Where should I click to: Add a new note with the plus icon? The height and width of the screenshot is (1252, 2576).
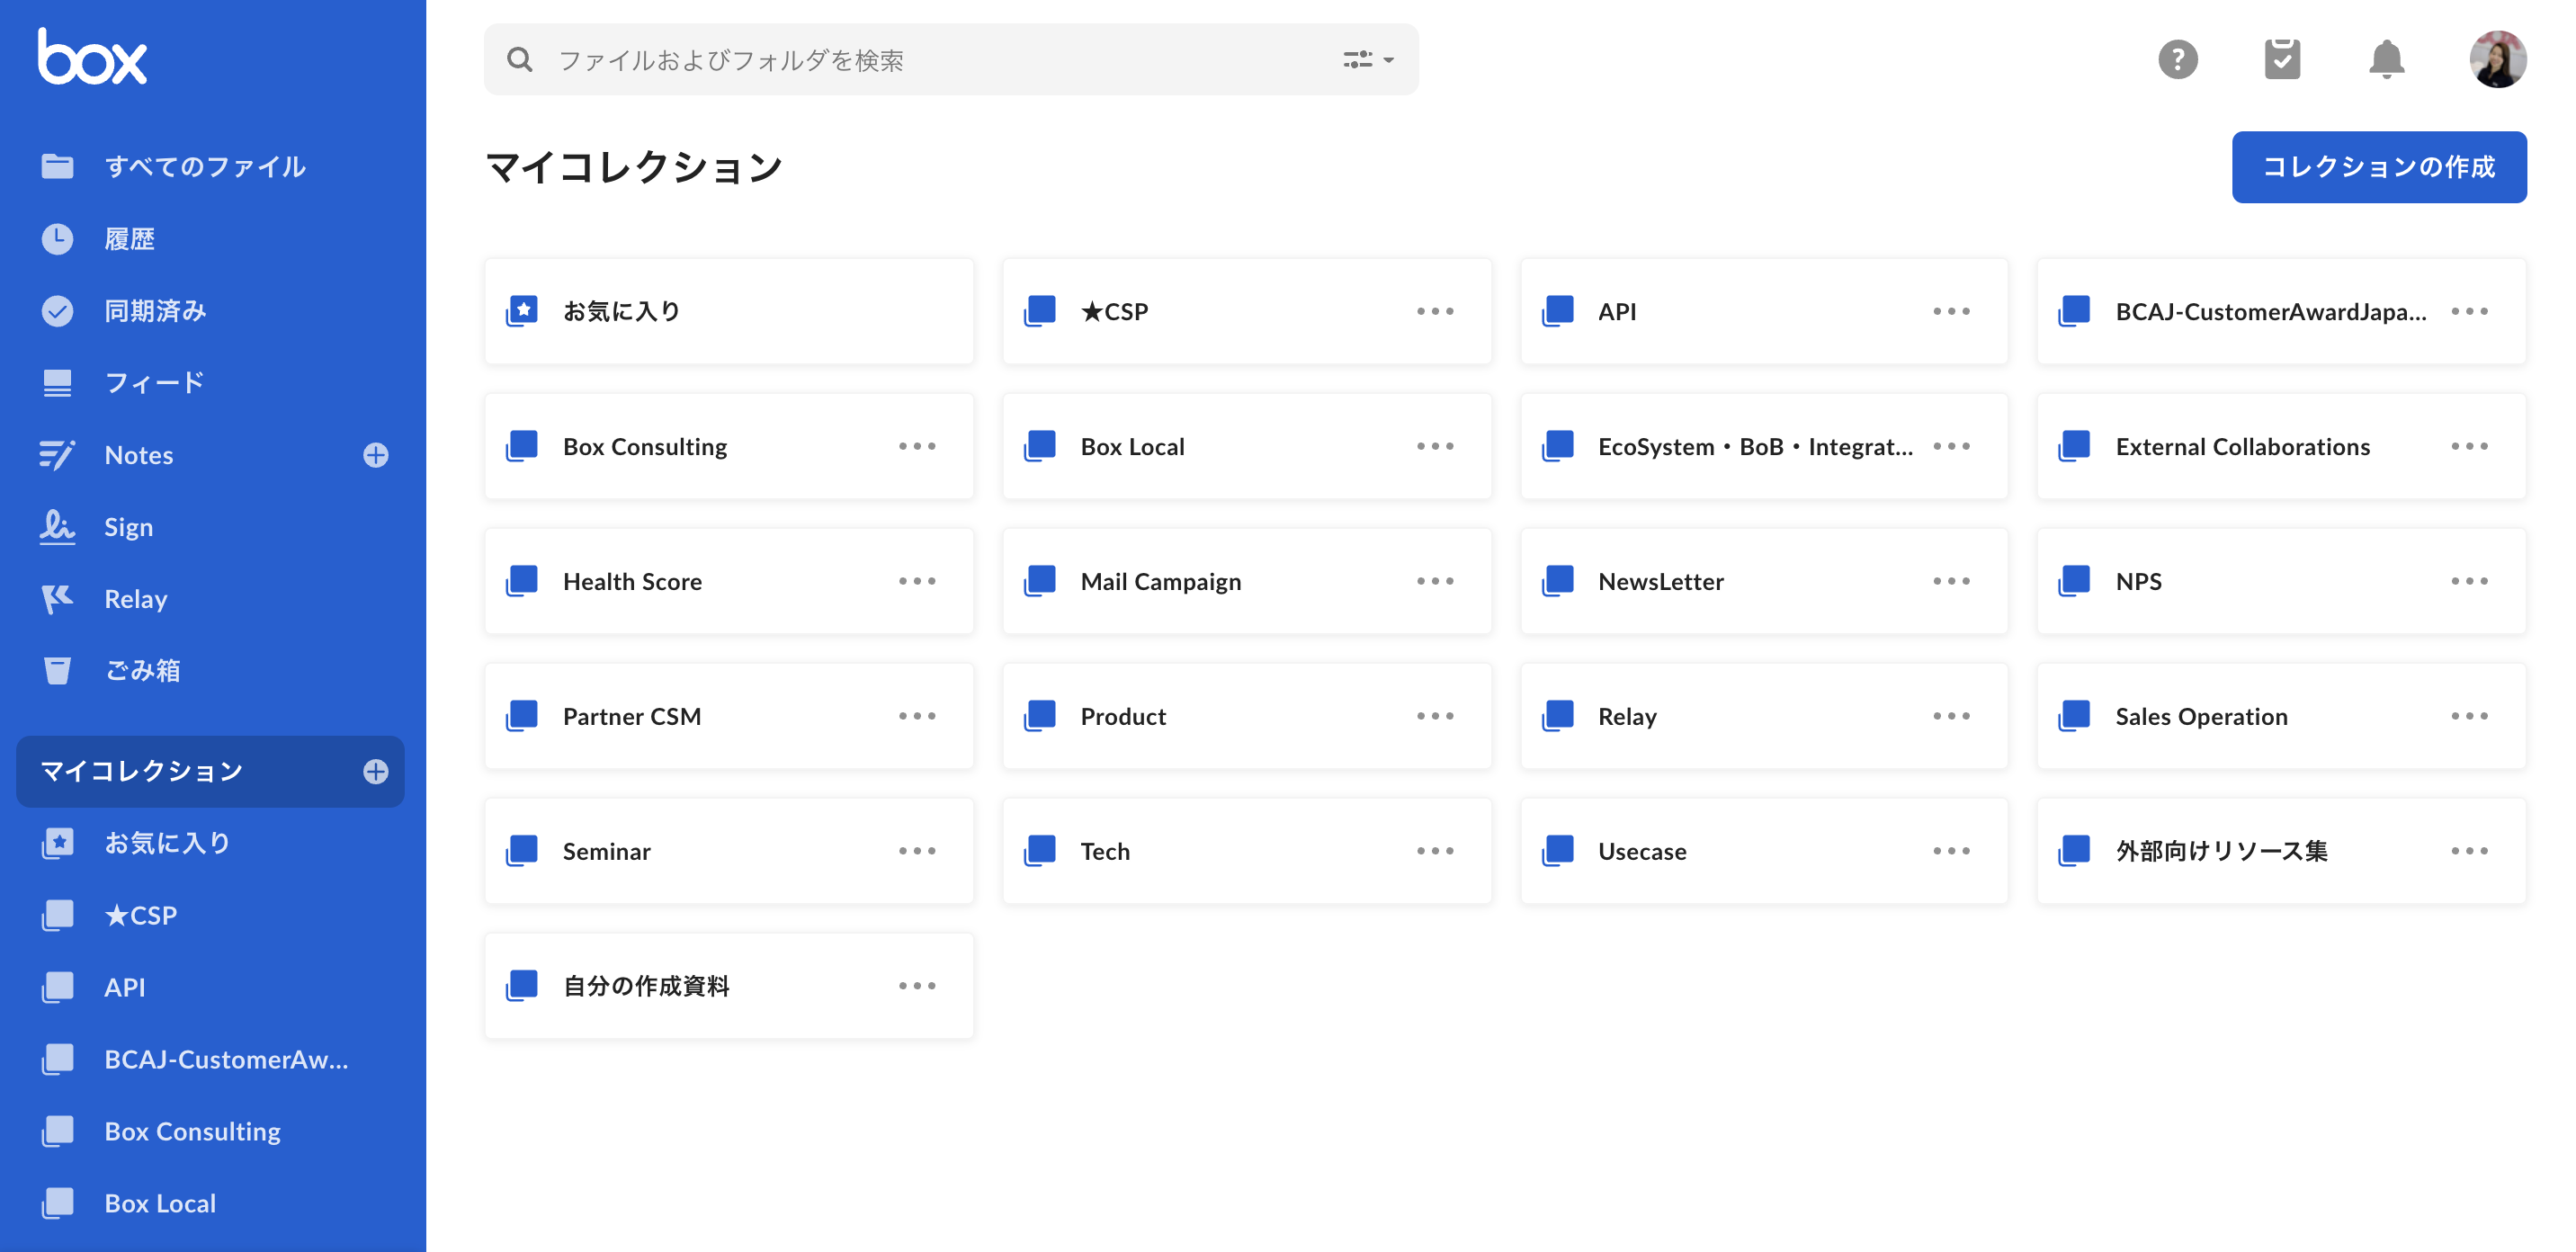375,455
